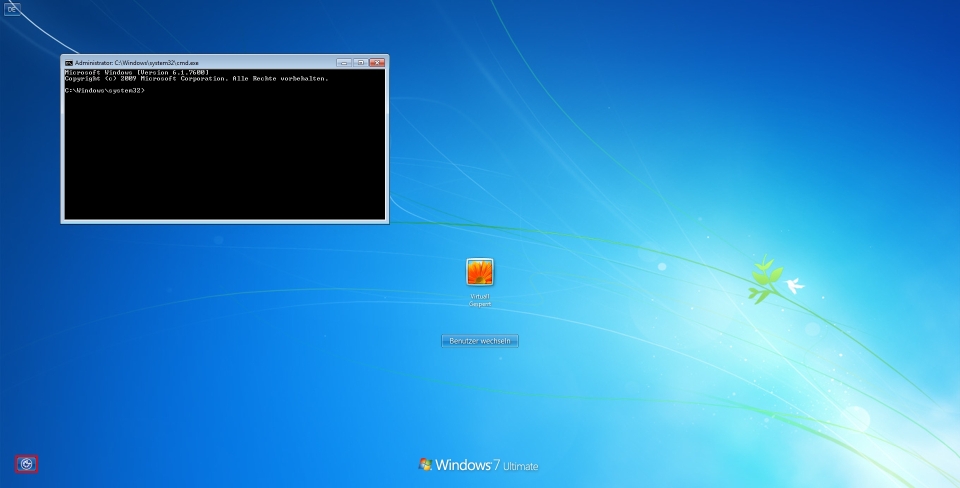Click the C:\Windows\system32> prompt line
The width and height of the screenshot is (960, 488).
point(105,90)
